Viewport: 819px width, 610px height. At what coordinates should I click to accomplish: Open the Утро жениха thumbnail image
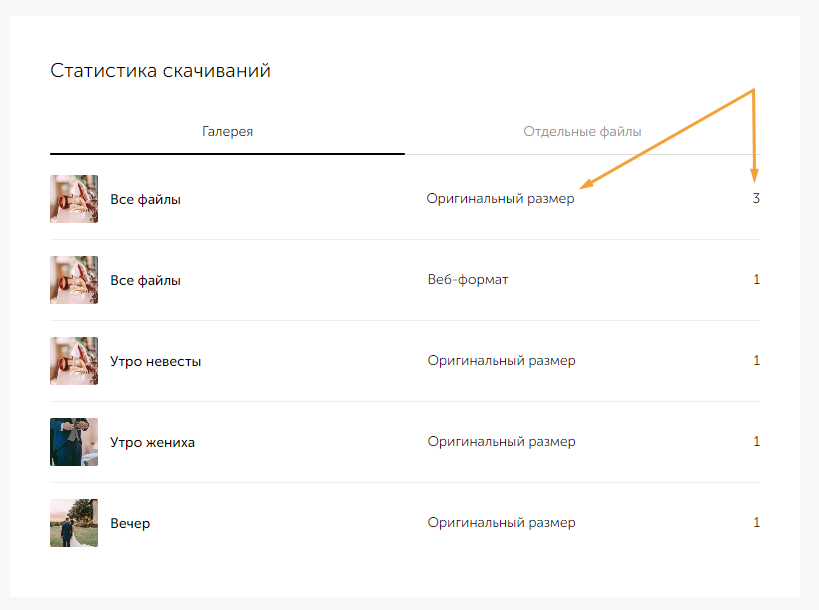[74, 442]
